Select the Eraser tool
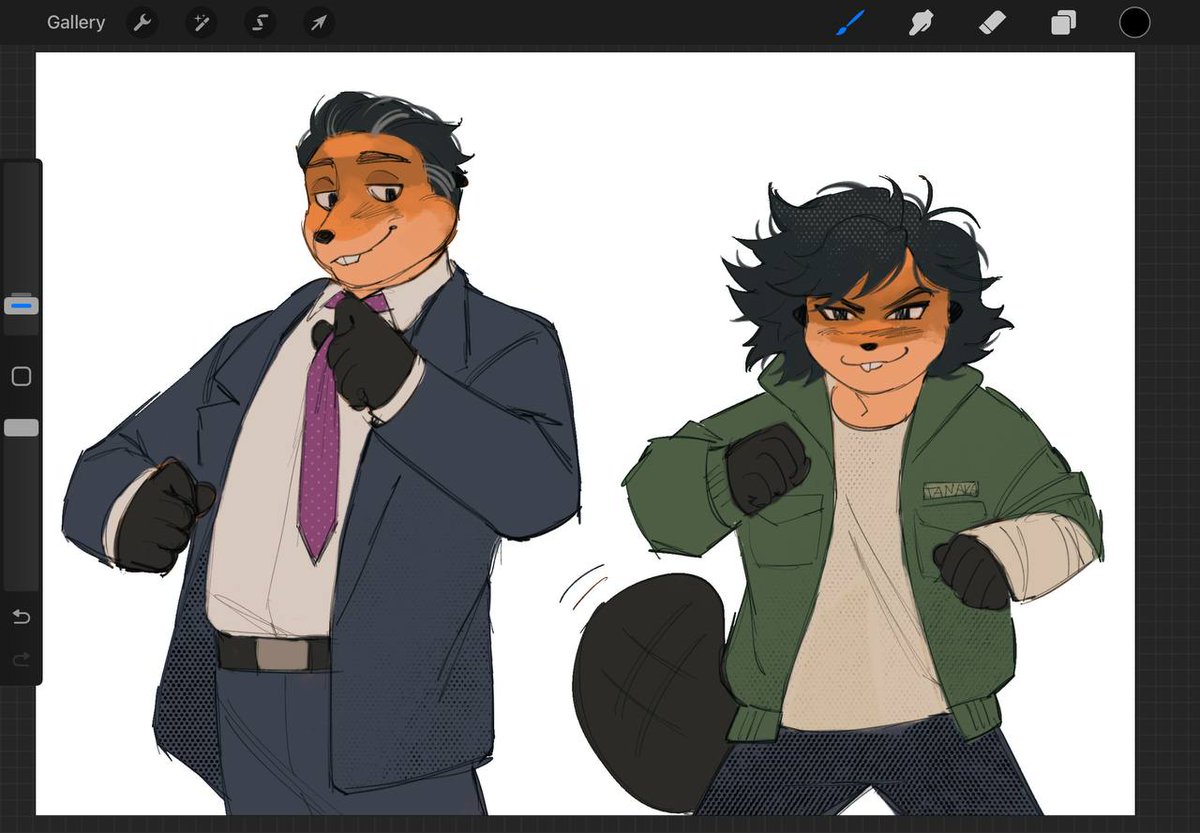 pos(992,22)
